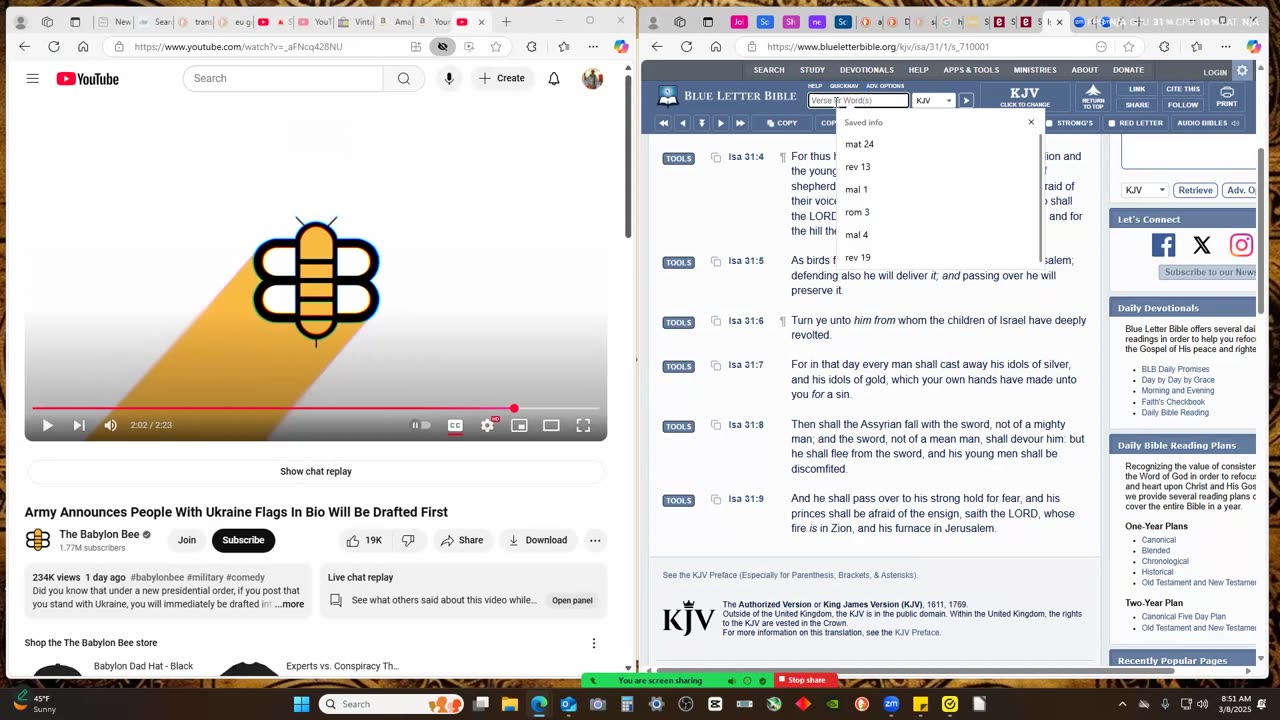The height and width of the screenshot is (720, 1280).
Task: Open KJV version dropdown beside search field
Action: [x=934, y=100]
